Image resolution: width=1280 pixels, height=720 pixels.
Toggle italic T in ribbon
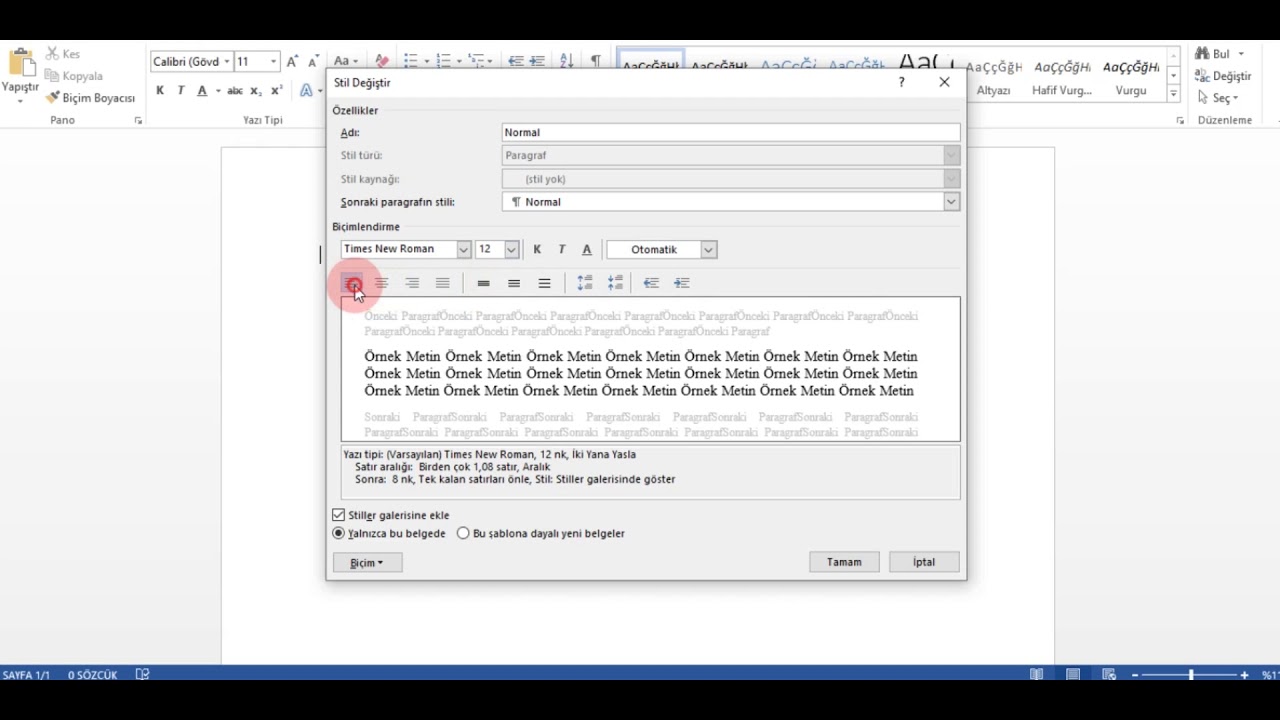pos(181,91)
